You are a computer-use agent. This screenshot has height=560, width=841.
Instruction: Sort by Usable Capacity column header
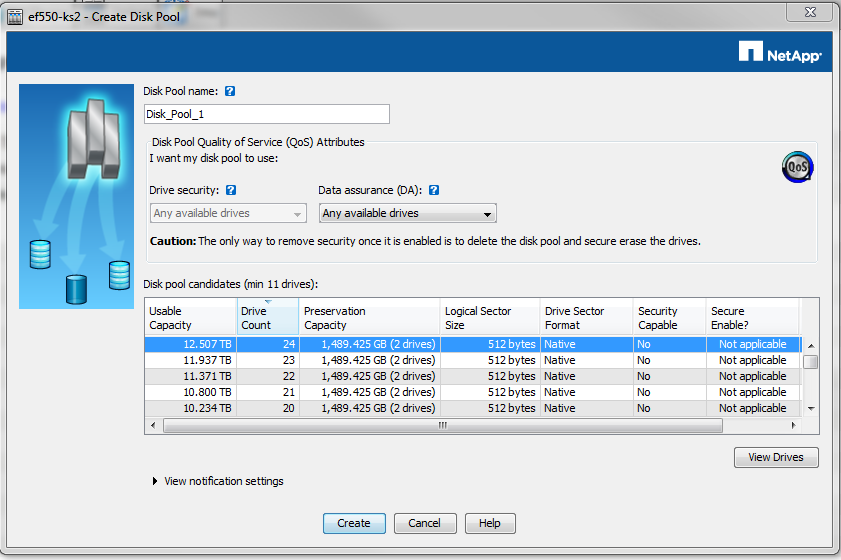[190, 318]
